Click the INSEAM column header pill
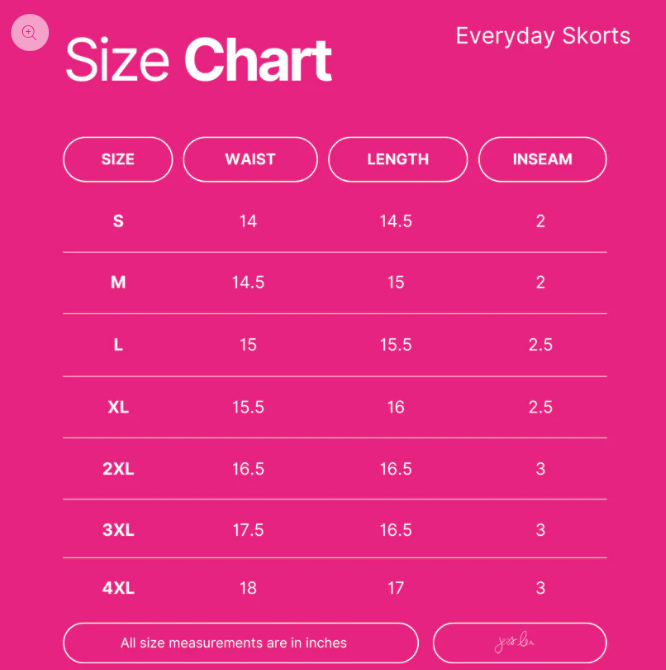The width and height of the screenshot is (666, 670). pos(542,159)
